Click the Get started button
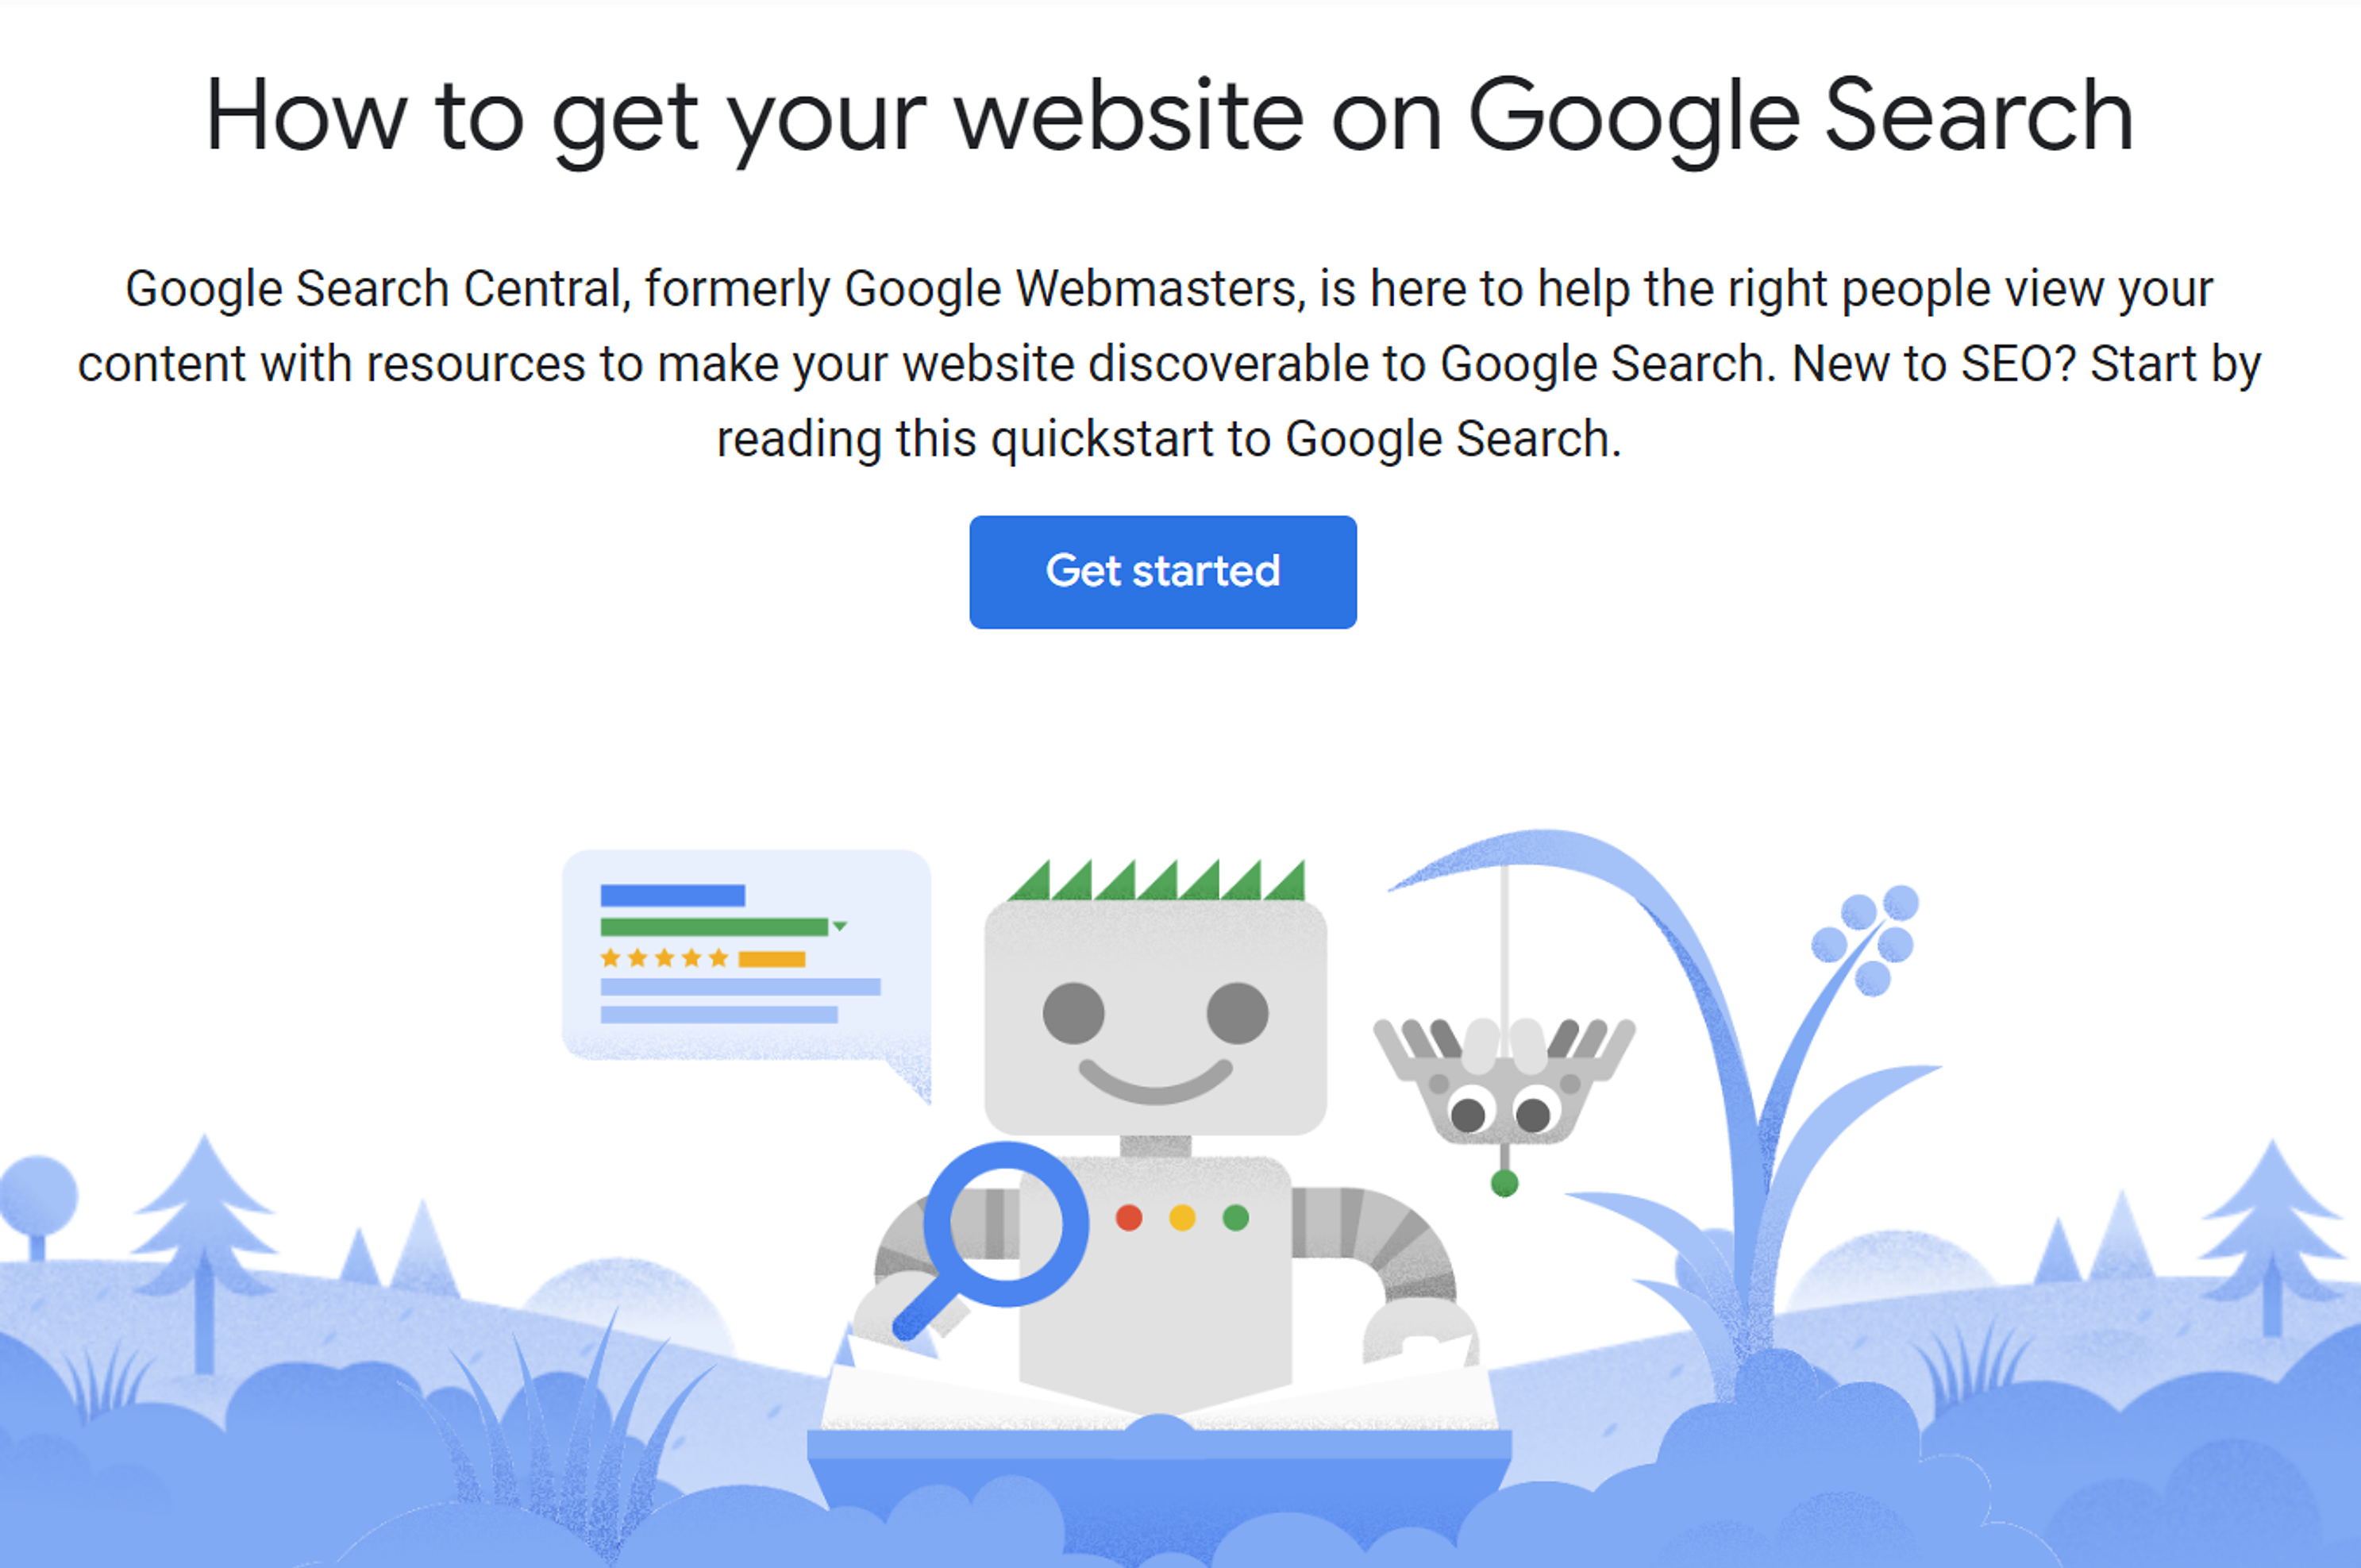2361x1568 pixels. tap(1162, 572)
